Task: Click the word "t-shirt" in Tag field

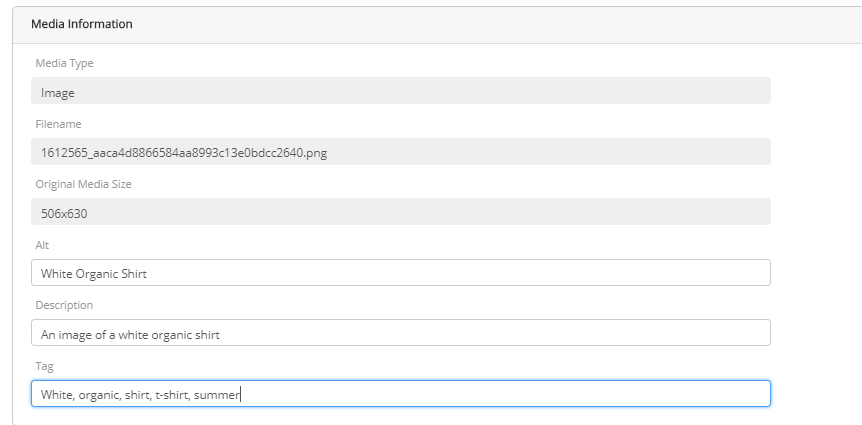Action: (x=170, y=394)
